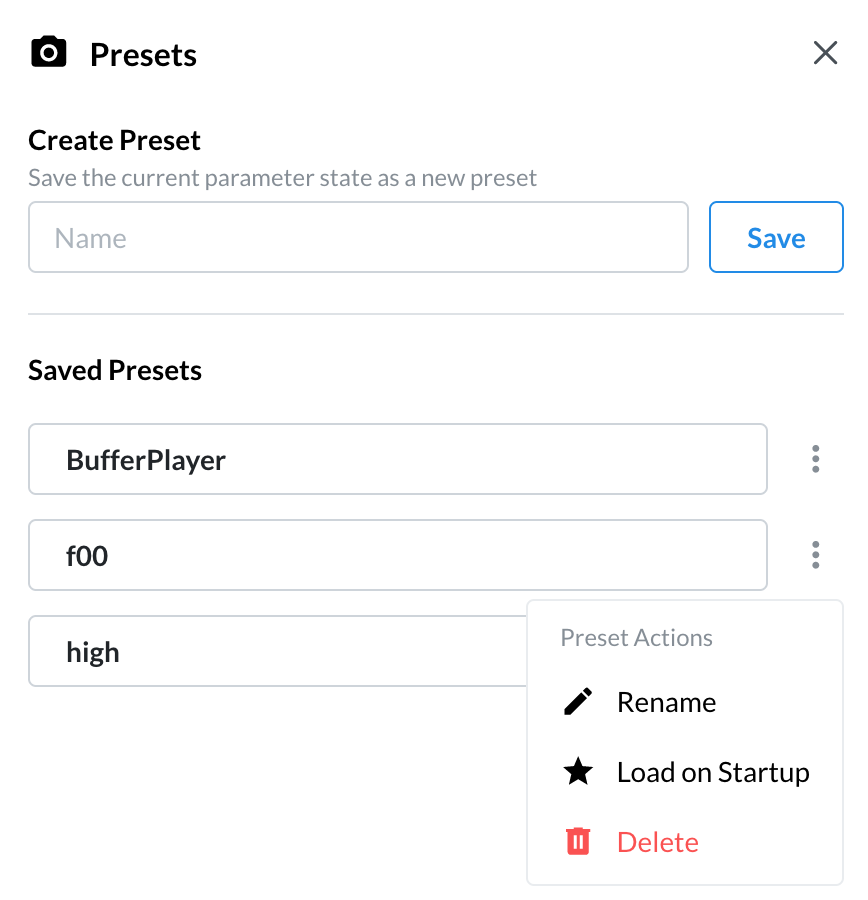Screen dimensions: 868x900
Task: Click the Create Preset heading
Action: [114, 141]
